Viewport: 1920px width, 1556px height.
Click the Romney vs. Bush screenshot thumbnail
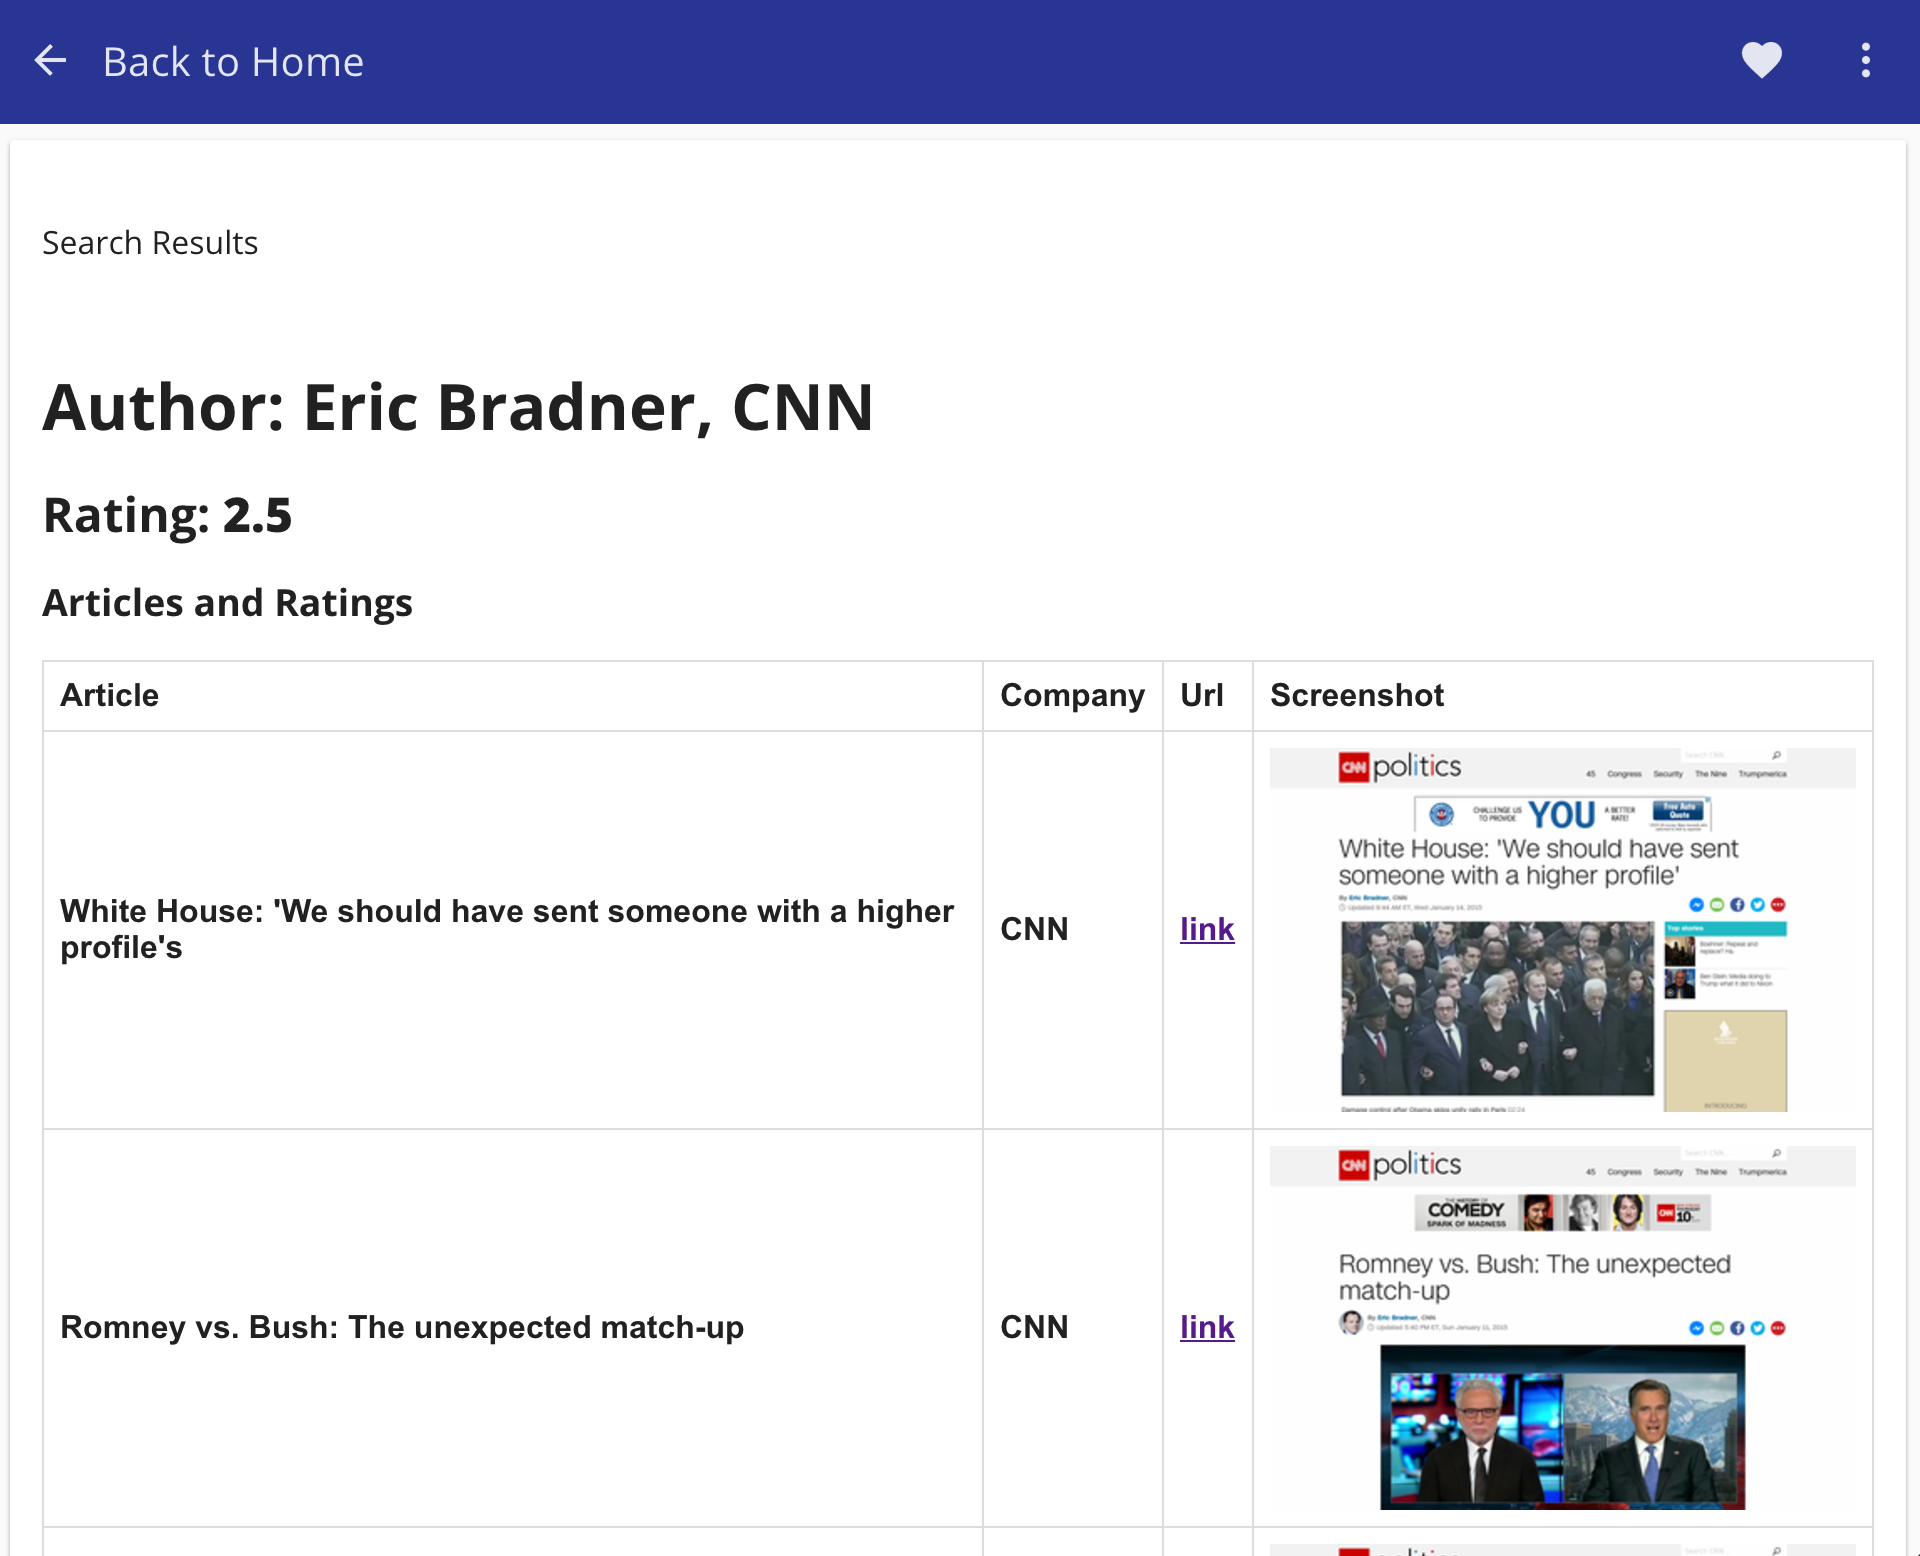coord(1562,1327)
